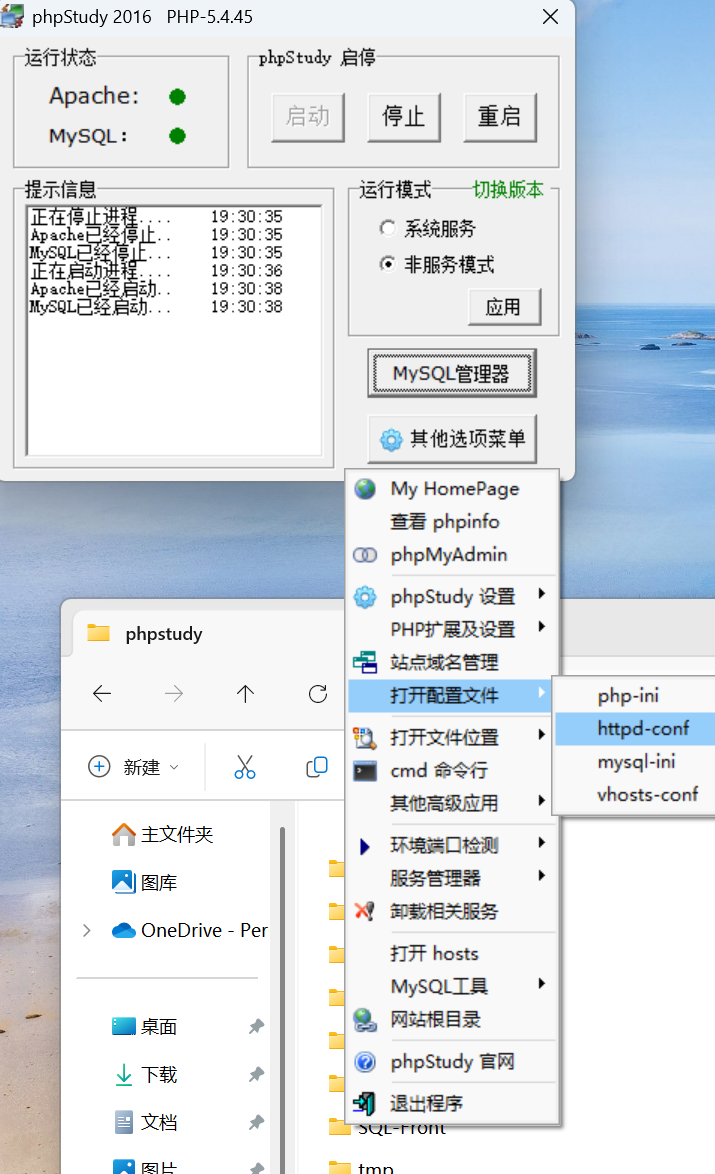Expand the PHP扩展及设置 submenu
Viewport: 715px width, 1174px height.
click(x=541, y=627)
